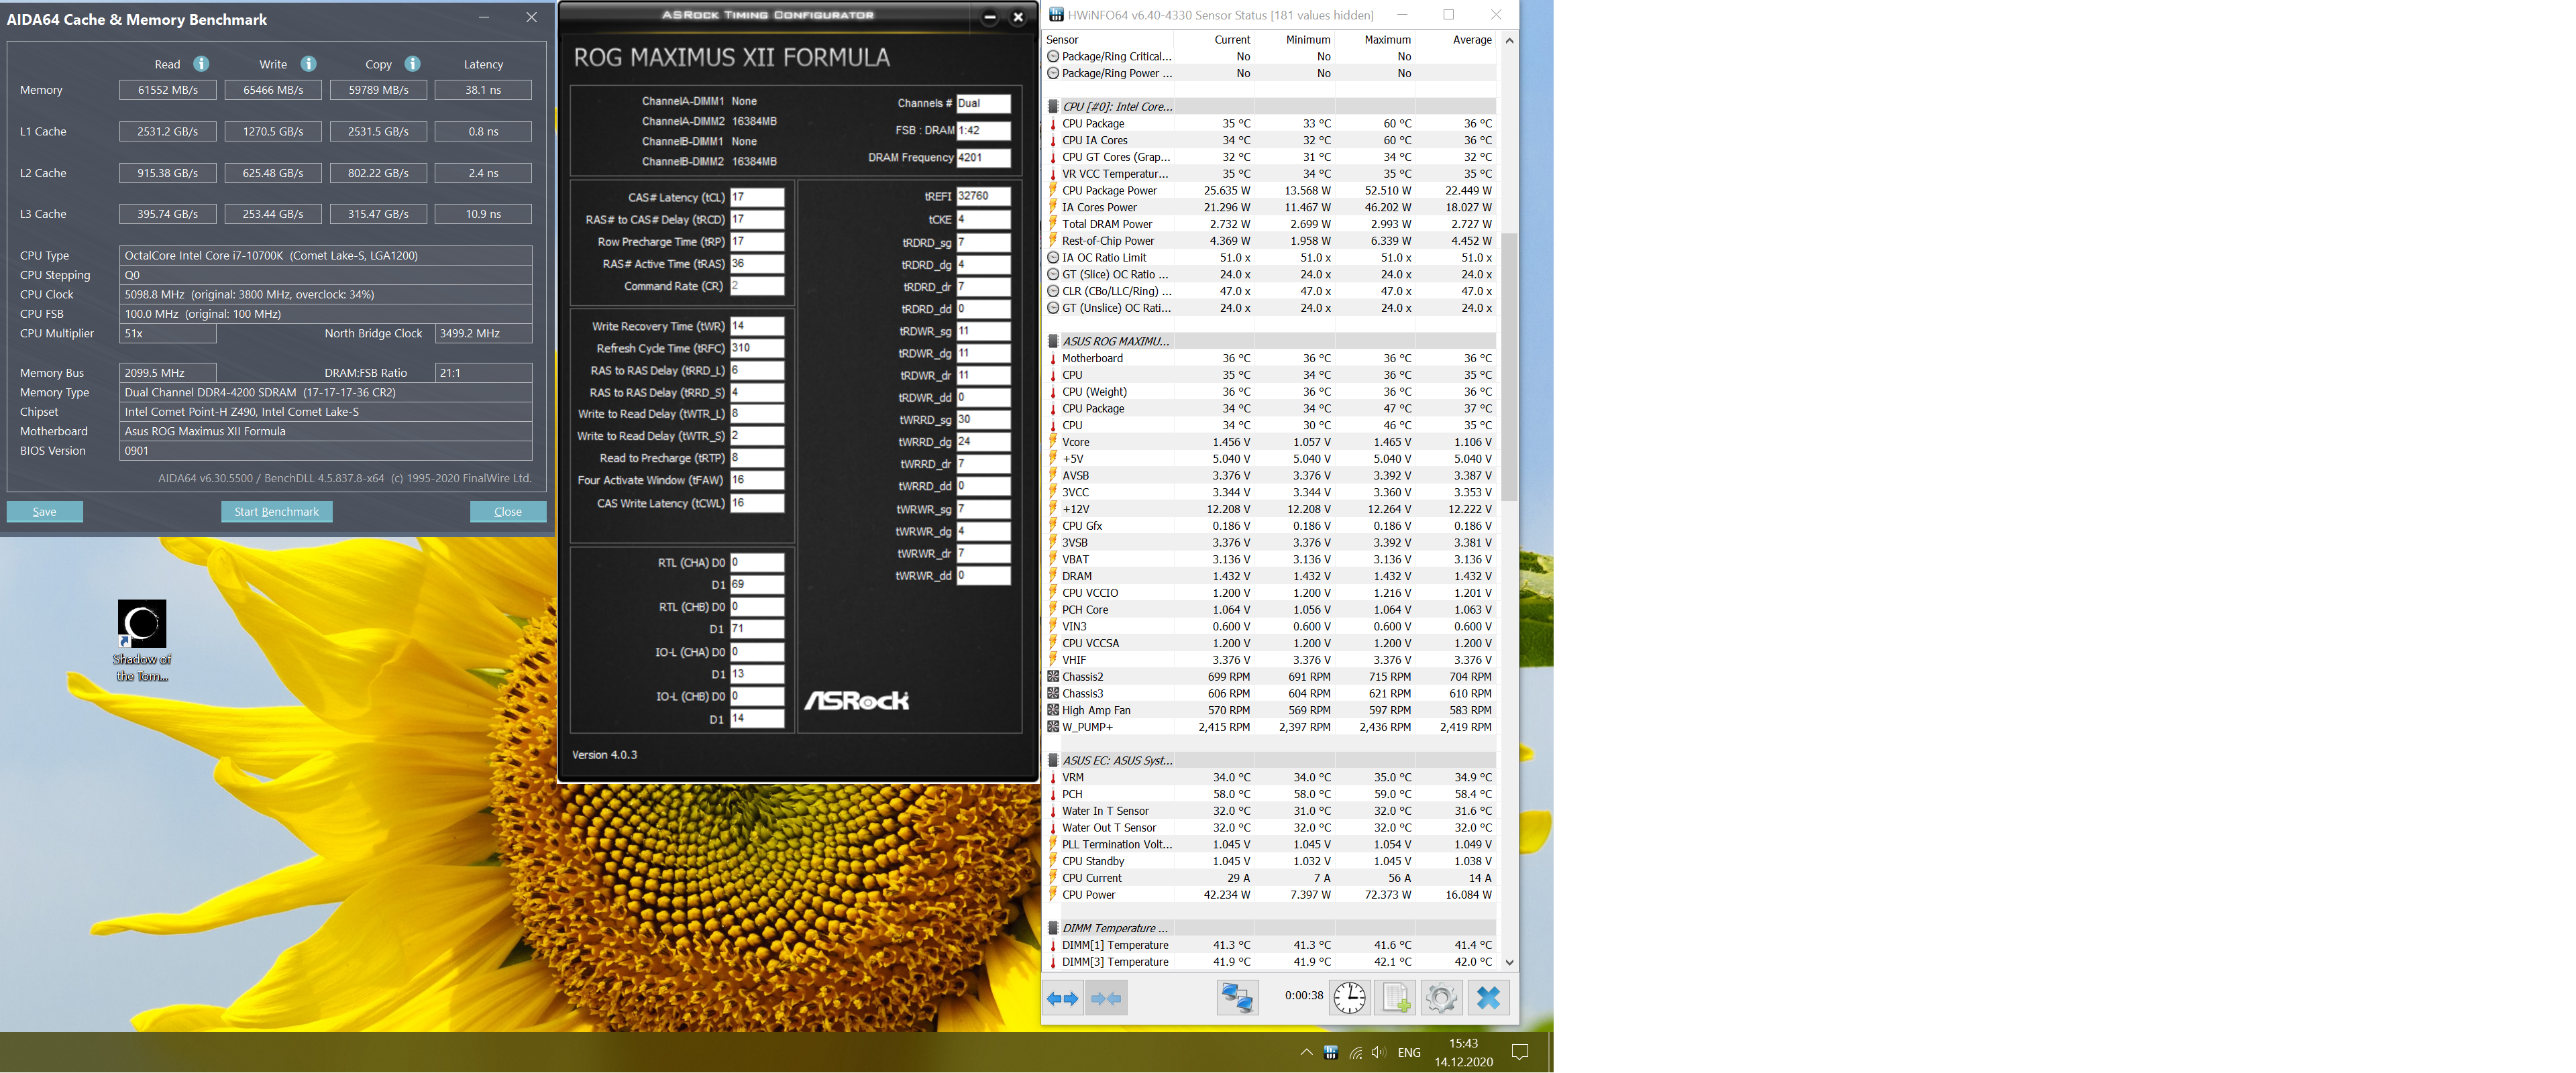Show hidden system tray icons chevron

click(x=1306, y=1052)
